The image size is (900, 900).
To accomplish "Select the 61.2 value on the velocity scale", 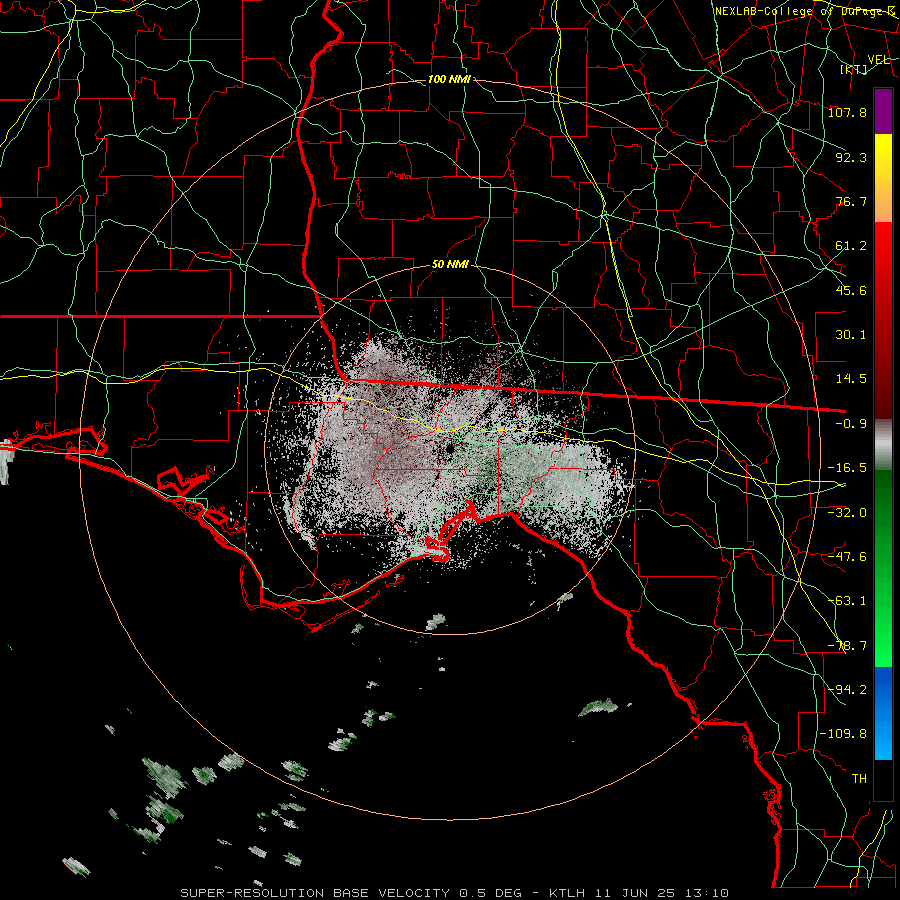I will (851, 246).
